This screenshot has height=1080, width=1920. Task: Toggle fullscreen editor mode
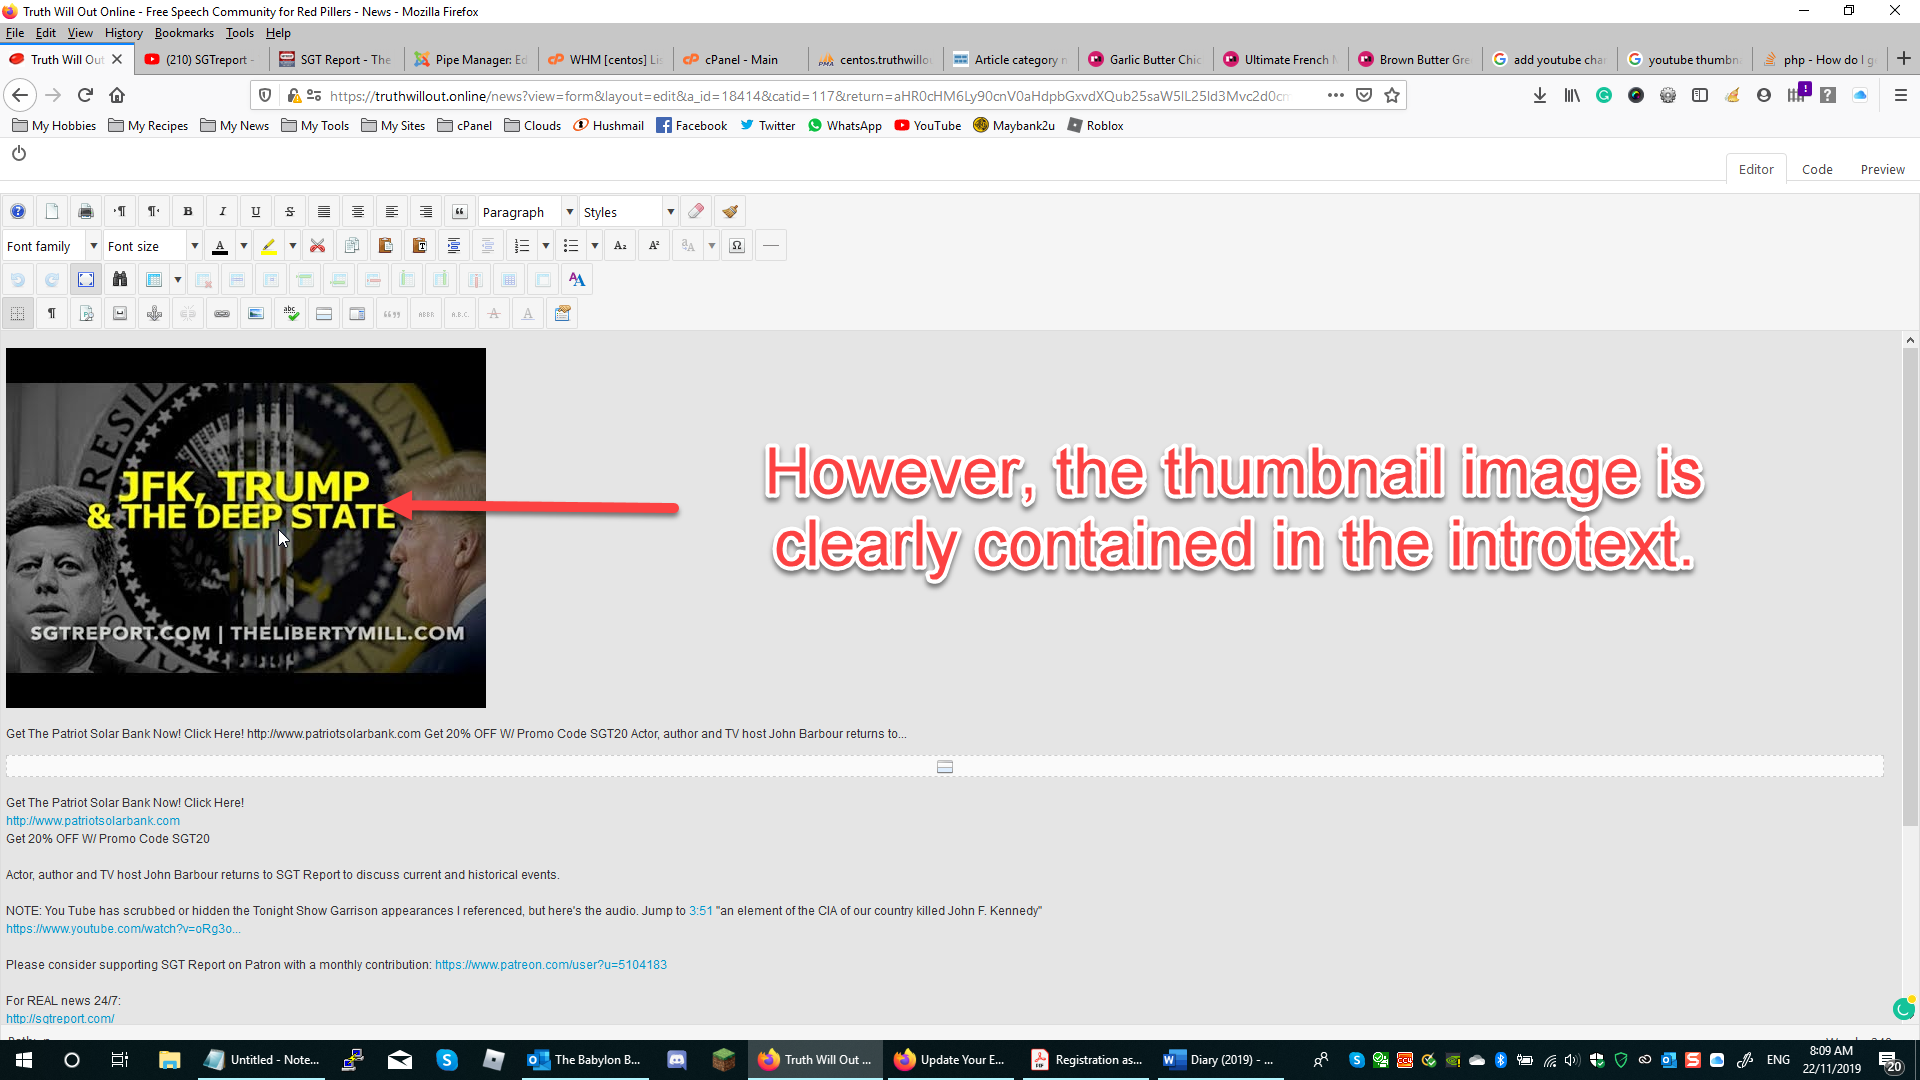86,280
